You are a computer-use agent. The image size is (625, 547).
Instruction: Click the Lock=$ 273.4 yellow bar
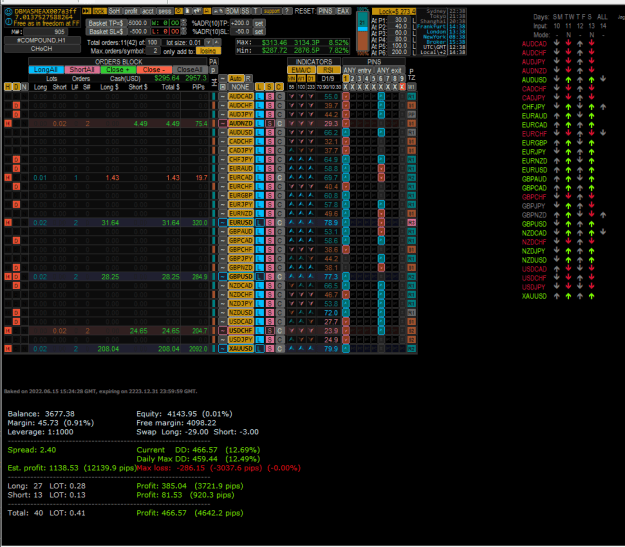(x=393, y=12)
